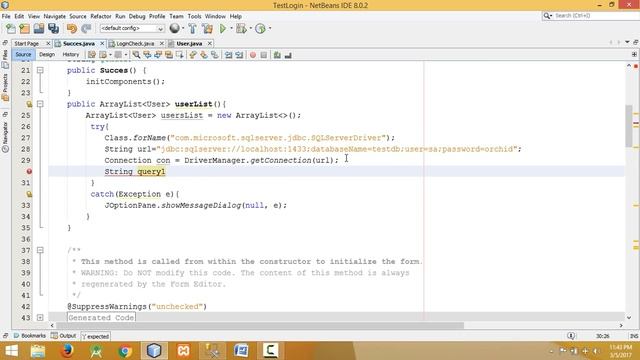Switch to the History view
This screenshot has height=360, width=640.
click(x=71, y=55)
